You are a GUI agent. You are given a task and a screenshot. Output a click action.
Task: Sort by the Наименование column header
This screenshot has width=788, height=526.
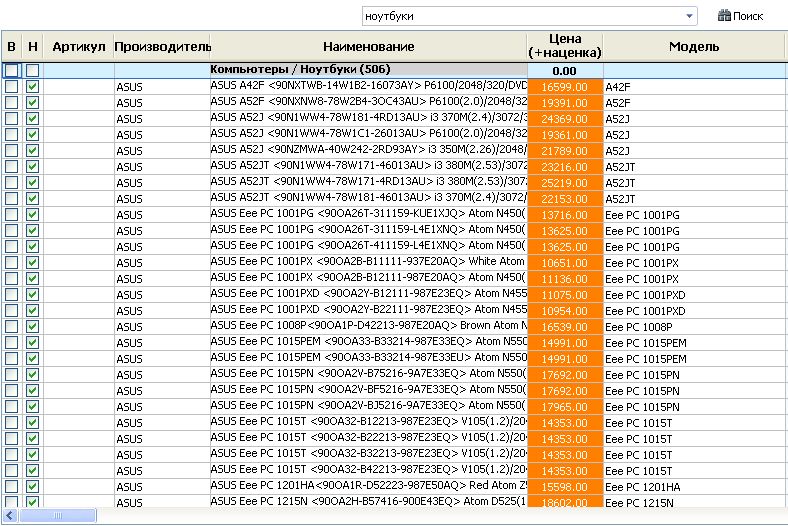tap(368, 47)
